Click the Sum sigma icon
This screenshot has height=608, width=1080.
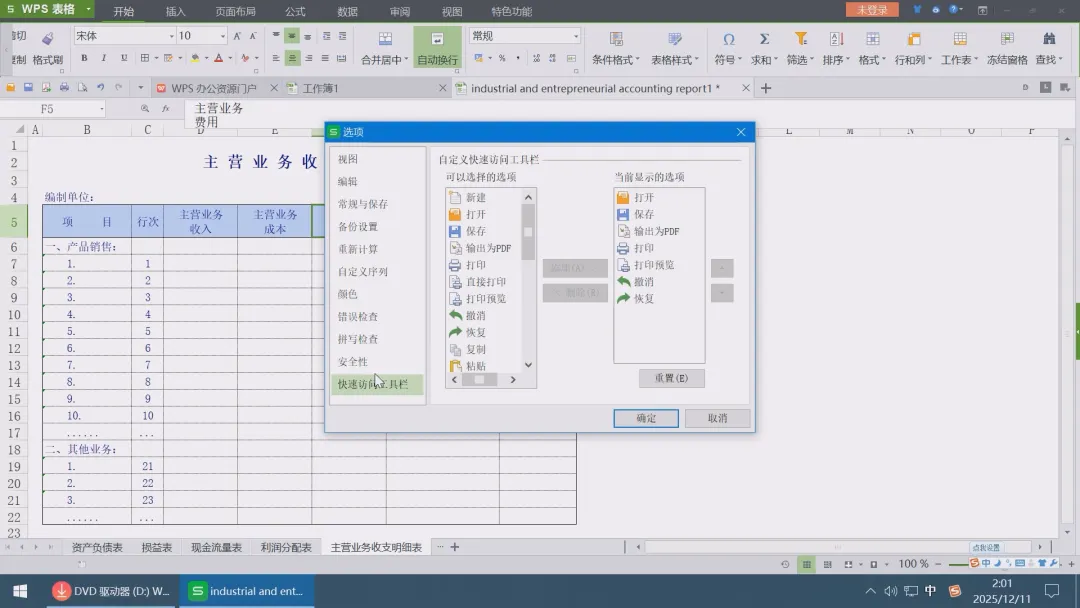764,39
